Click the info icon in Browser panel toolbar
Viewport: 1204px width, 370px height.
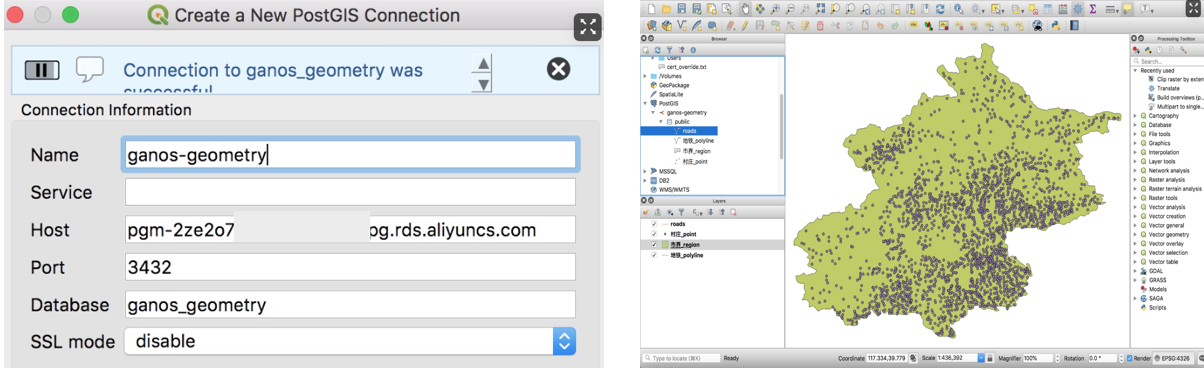coord(692,49)
